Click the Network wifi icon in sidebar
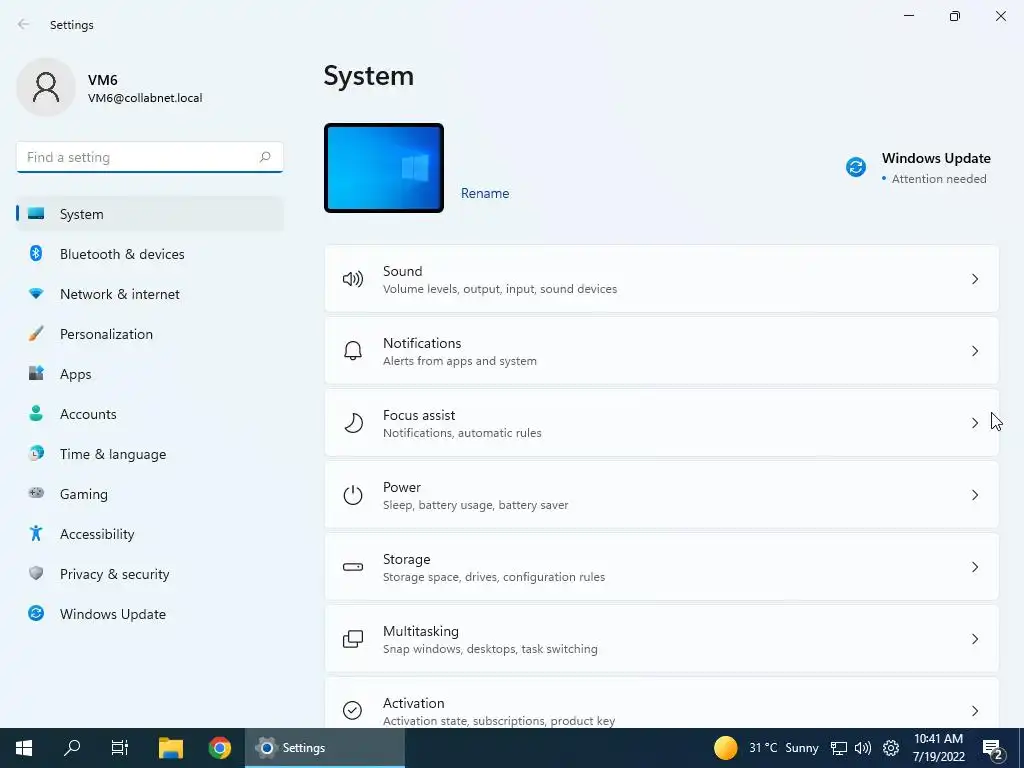The width and height of the screenshot is (1024, 768). pyautogui.click(x=36, y=294)
